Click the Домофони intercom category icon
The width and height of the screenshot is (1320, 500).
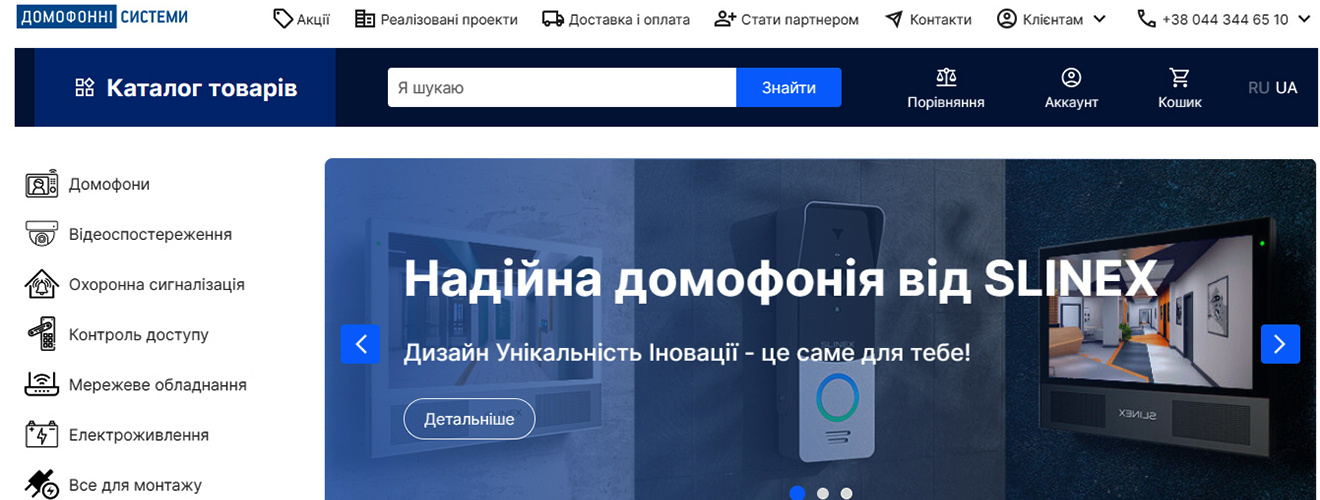(41, 185)
